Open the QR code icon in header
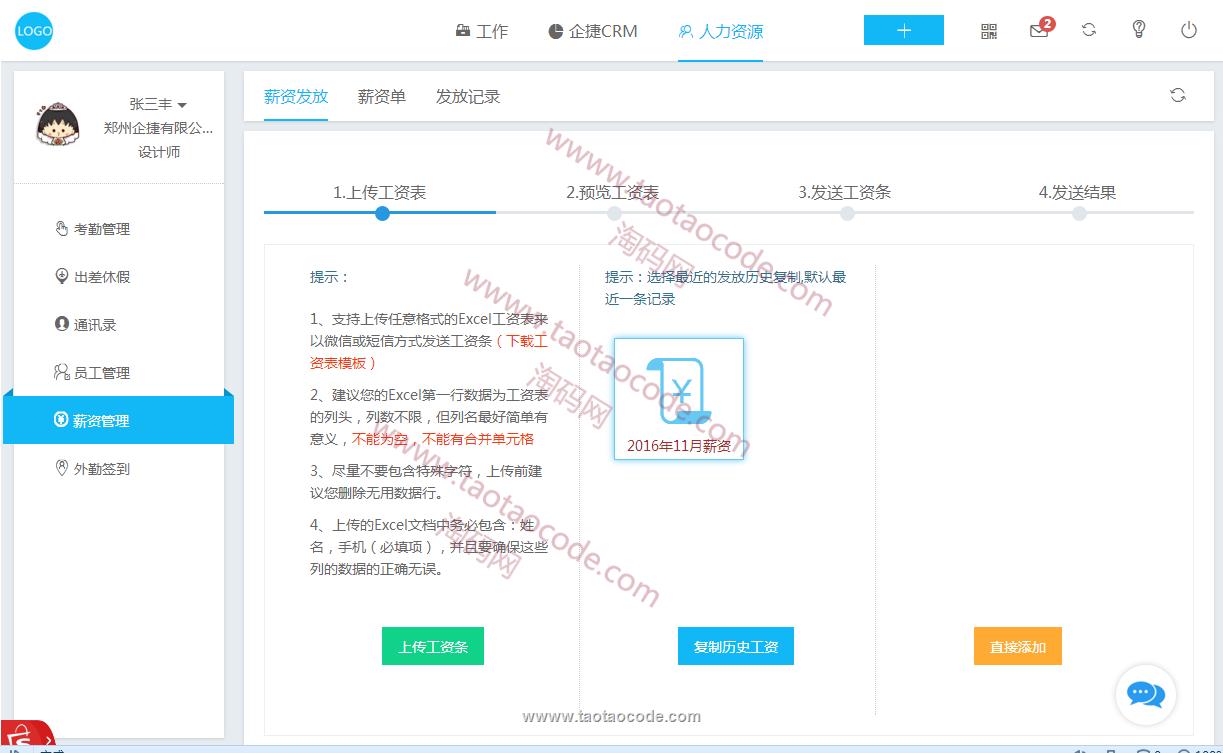This screenshot has width=1223, height=753. [989, 31]
